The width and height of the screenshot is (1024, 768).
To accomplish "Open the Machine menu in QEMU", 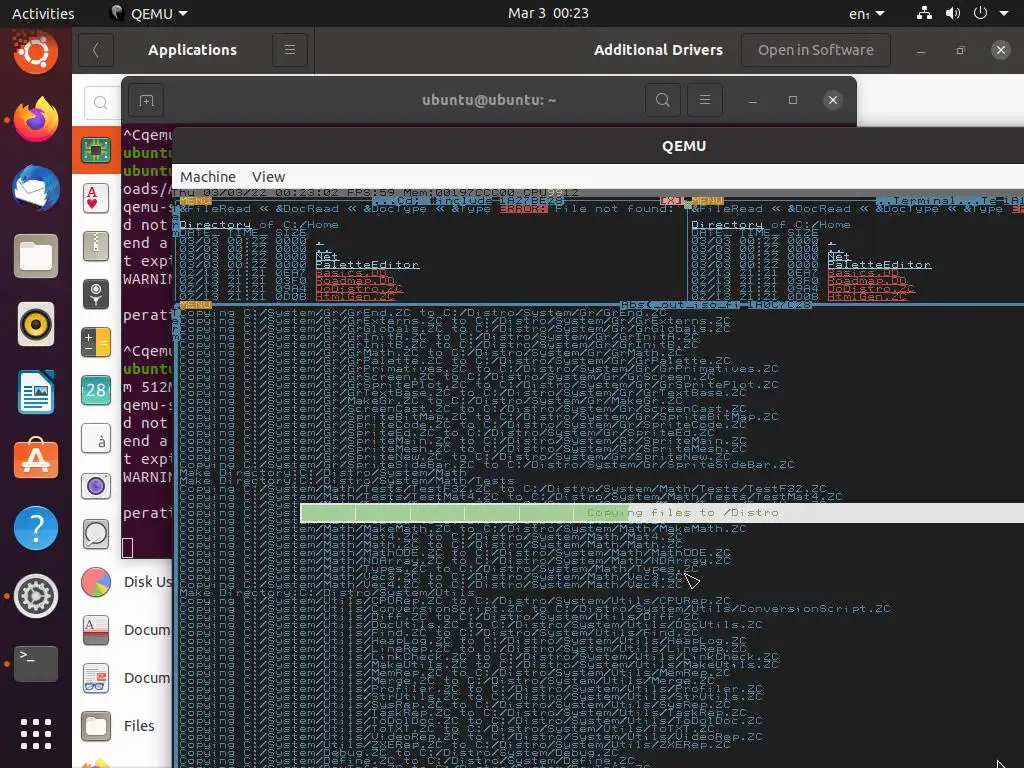I will pyautogui.click(x=208, y=177).
